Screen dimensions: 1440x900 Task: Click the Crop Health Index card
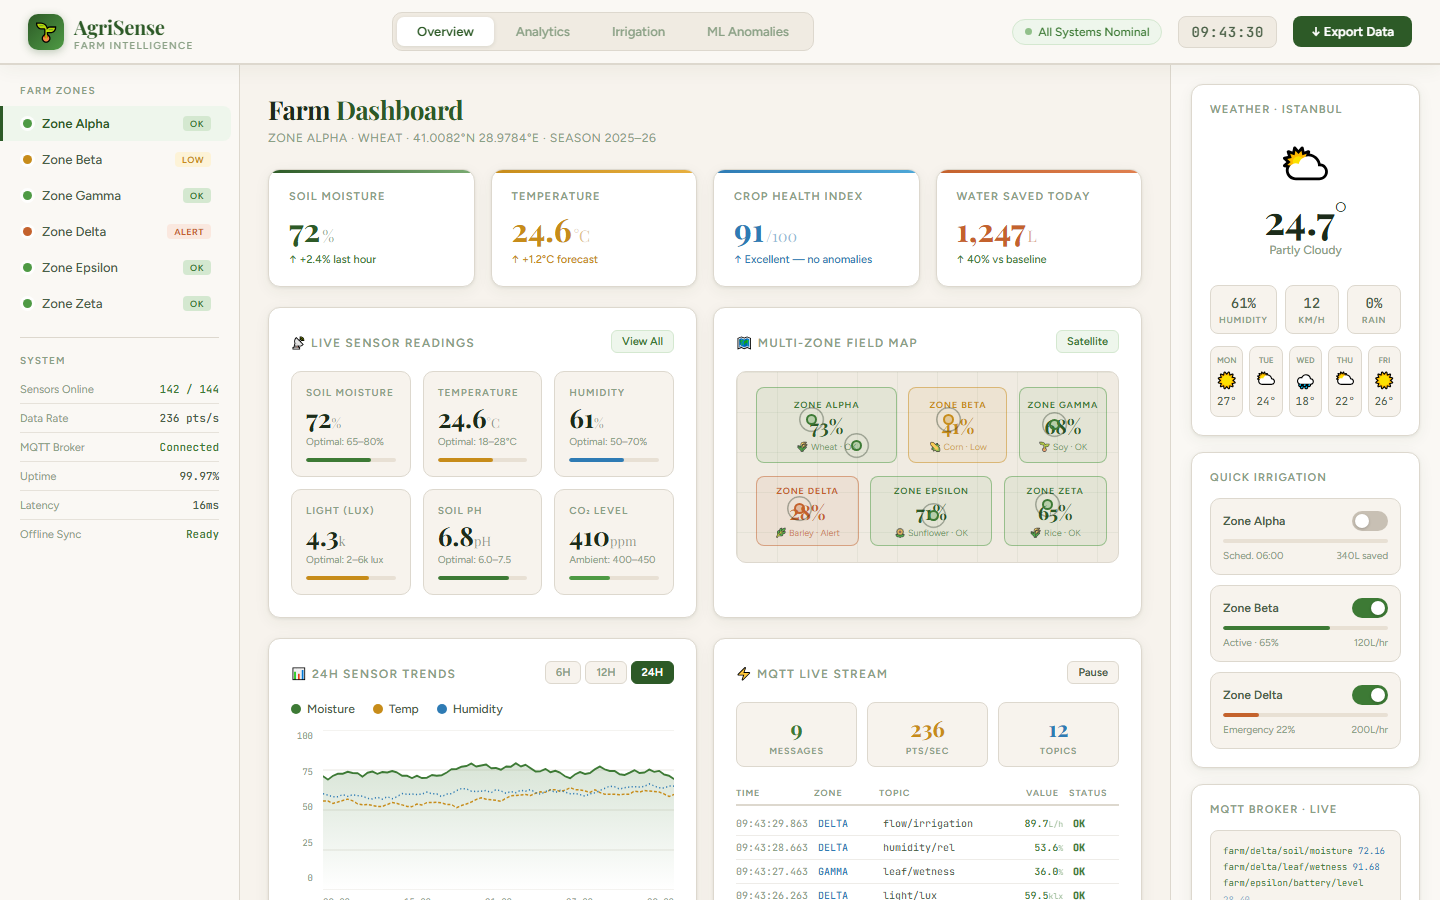click(816, 228)
